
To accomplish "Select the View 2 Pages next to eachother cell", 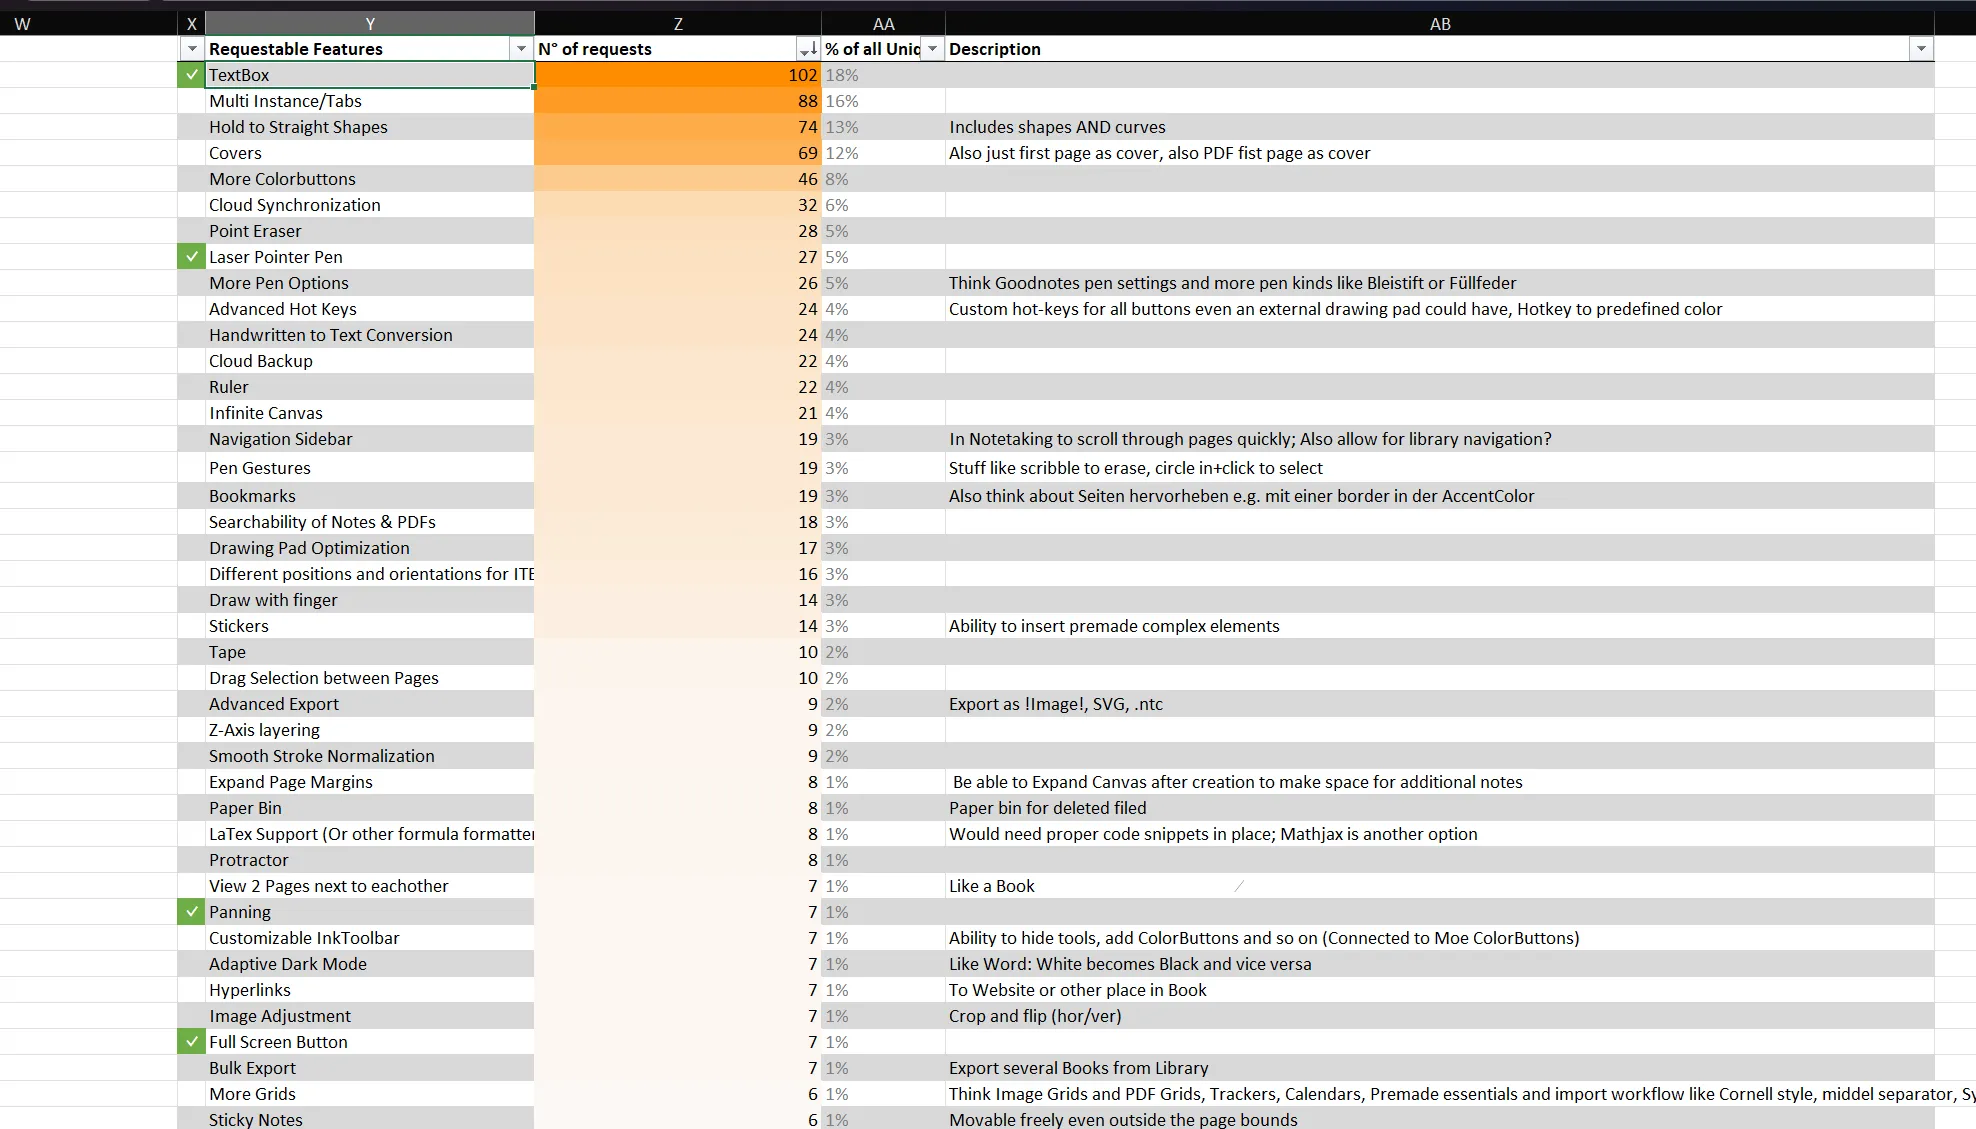I will coord(370,886).
